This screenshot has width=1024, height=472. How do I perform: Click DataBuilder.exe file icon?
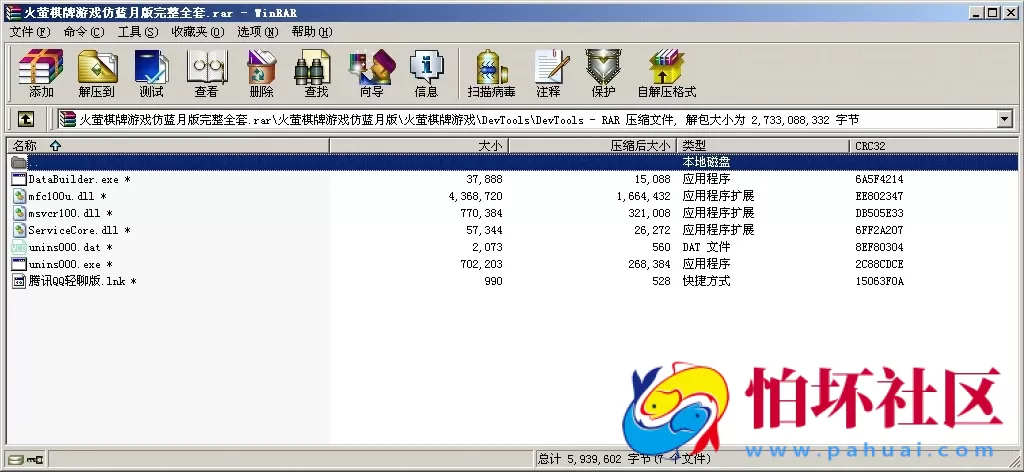click(19, 179)
